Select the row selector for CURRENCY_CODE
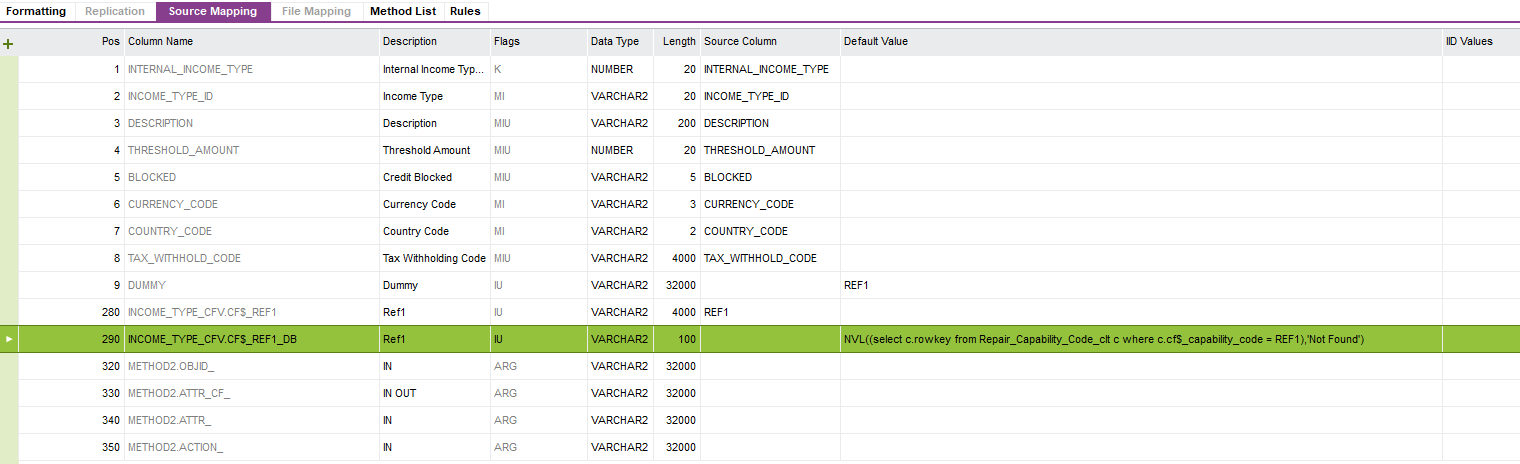 (x=9, y=205)
